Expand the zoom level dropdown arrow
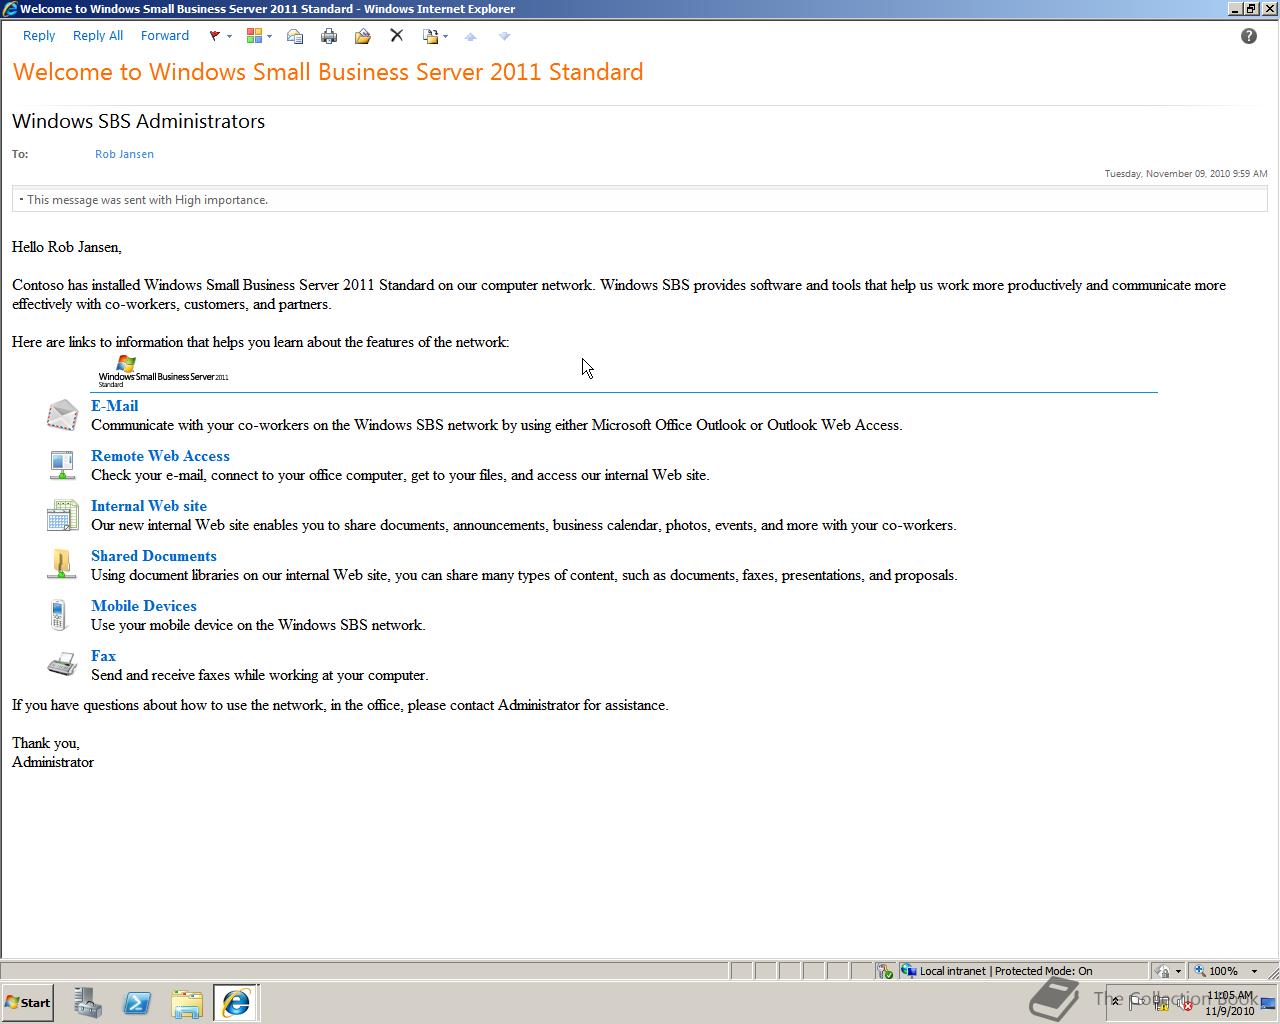Screen dimensions: 1280x1024 tap(1254, 971)
